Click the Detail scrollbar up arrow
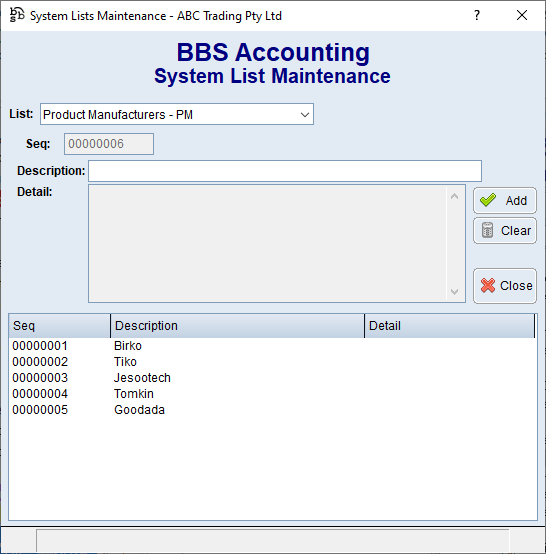Screen dimensions: 546x554 tap(454, 196)
